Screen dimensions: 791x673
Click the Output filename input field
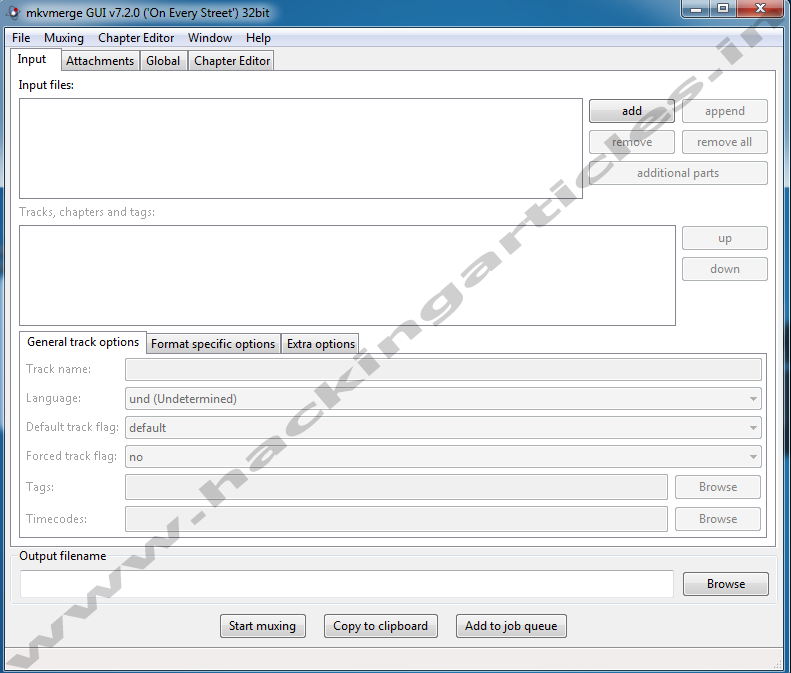347,584
